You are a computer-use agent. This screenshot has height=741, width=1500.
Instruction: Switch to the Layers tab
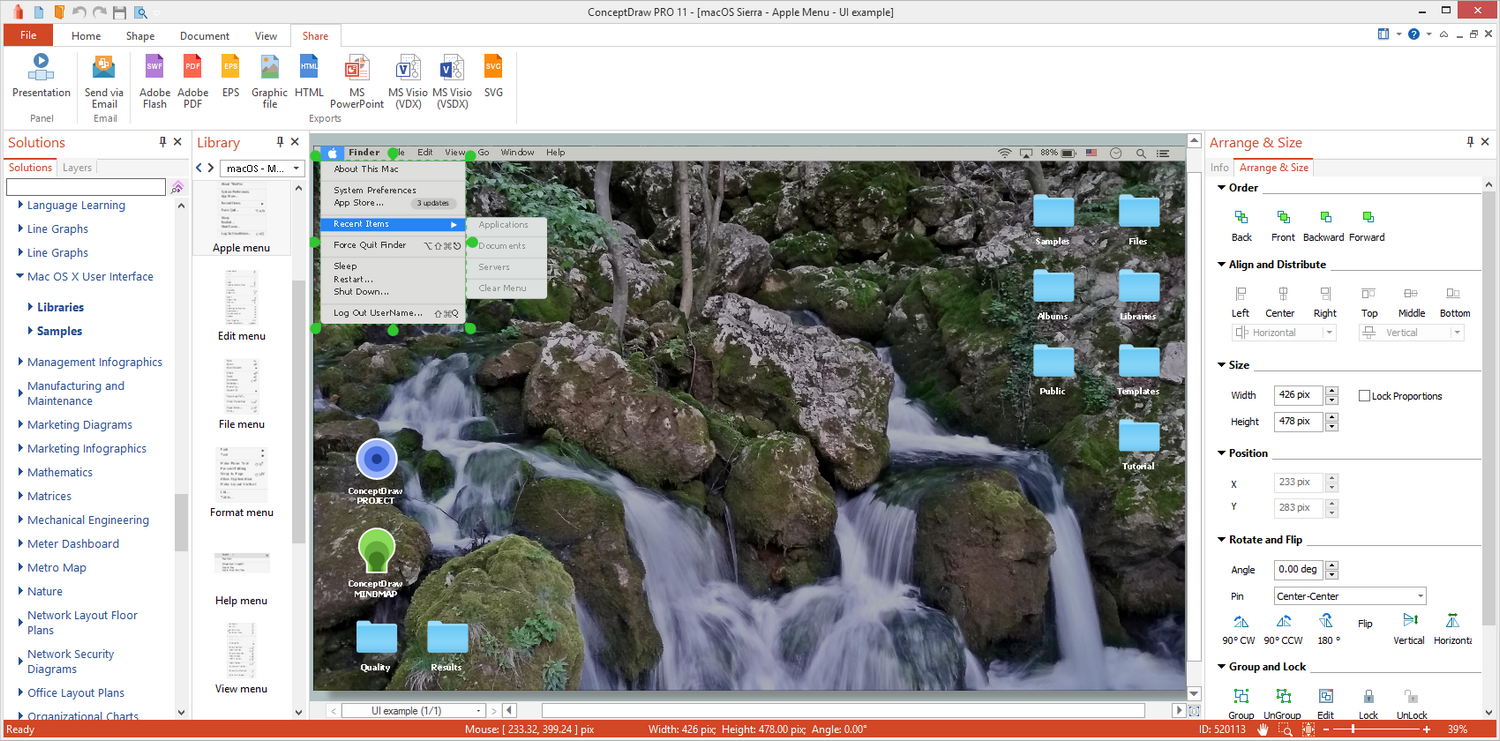(77, 168)
